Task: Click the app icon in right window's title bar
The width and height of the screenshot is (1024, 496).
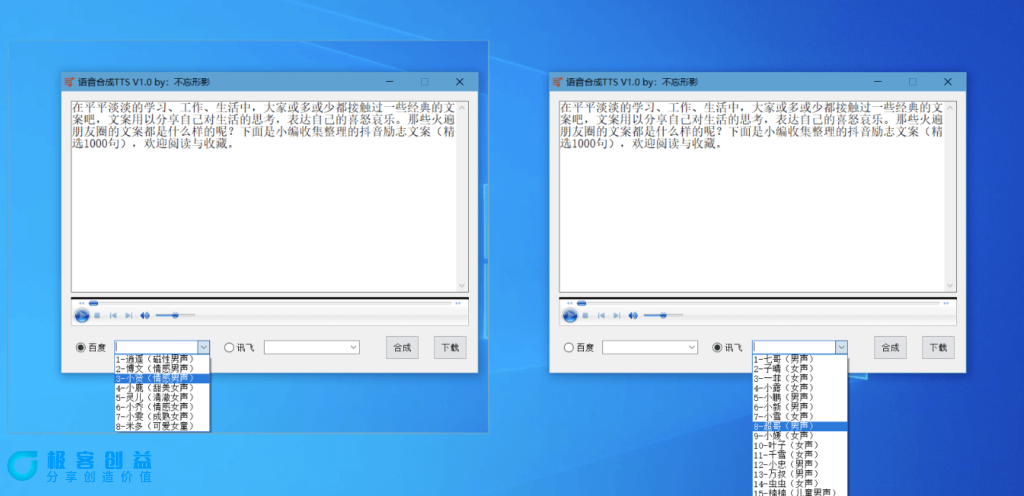Action: 557,82
